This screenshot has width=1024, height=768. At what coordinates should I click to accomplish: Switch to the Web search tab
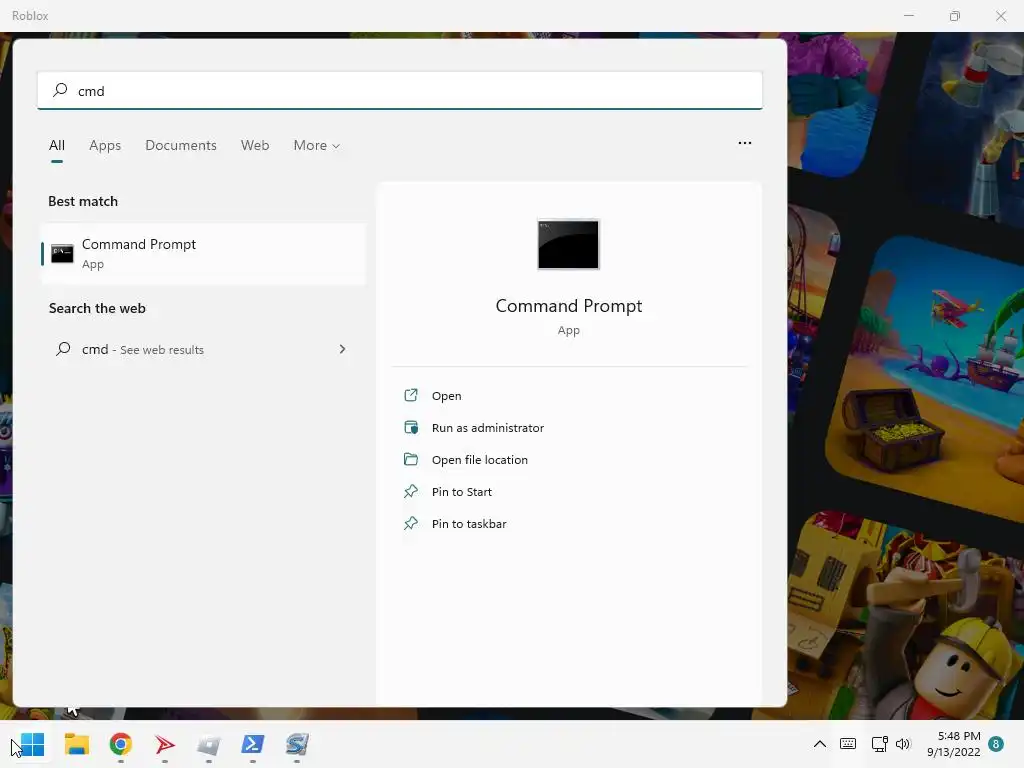click(255, 146)
